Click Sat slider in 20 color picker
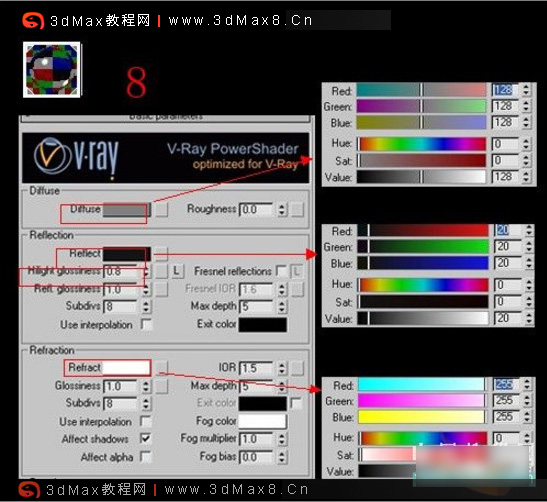 [x=423, y=301]
